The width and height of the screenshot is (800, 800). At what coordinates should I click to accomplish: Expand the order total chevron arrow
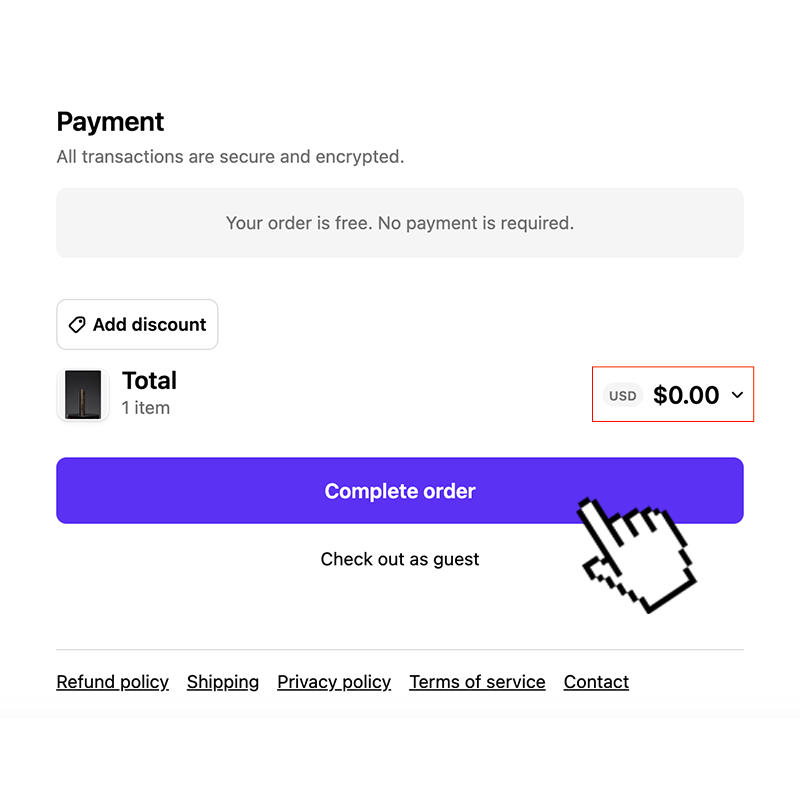738,395
